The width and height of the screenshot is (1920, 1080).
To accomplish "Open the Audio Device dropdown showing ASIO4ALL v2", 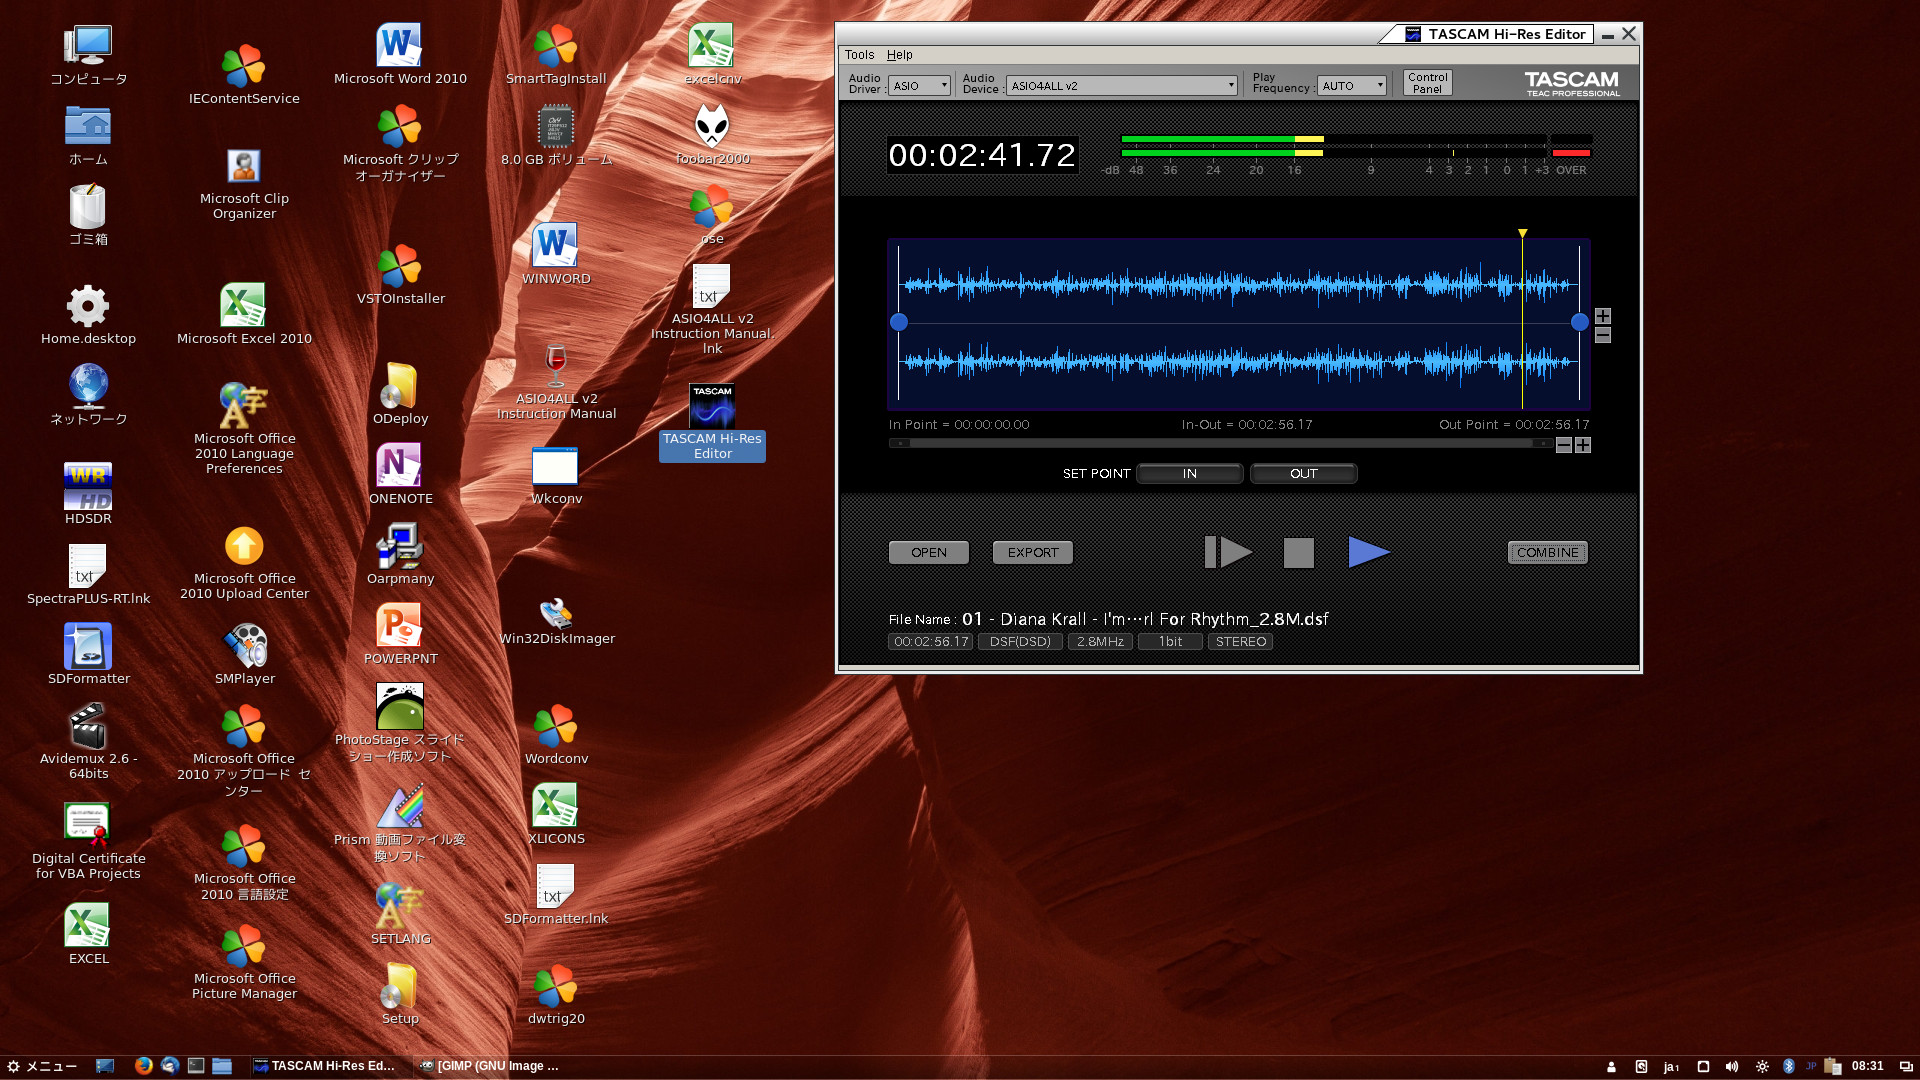I will [x=1120, y=85].
